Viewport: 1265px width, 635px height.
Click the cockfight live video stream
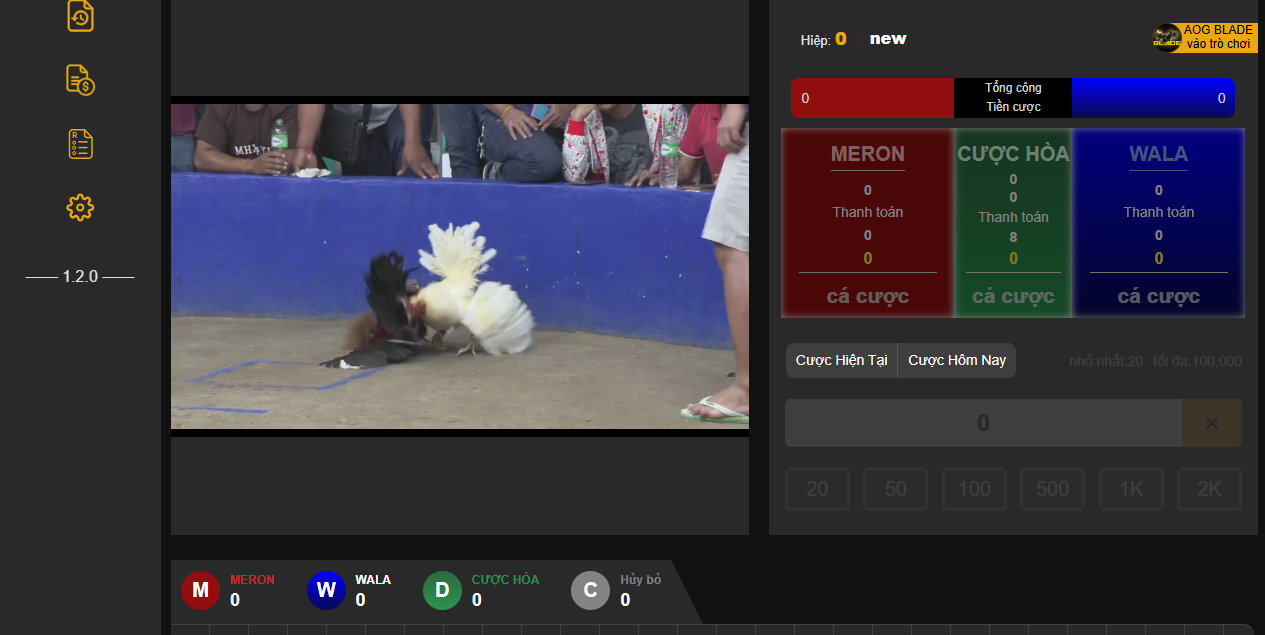(x=460, y=266)
